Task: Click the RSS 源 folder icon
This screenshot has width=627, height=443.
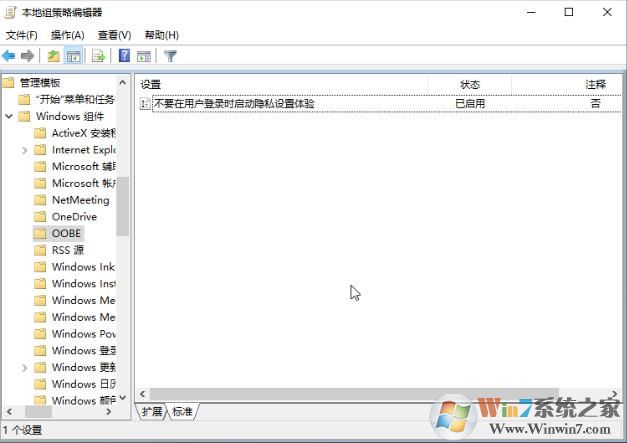Action: click(40, 250)
